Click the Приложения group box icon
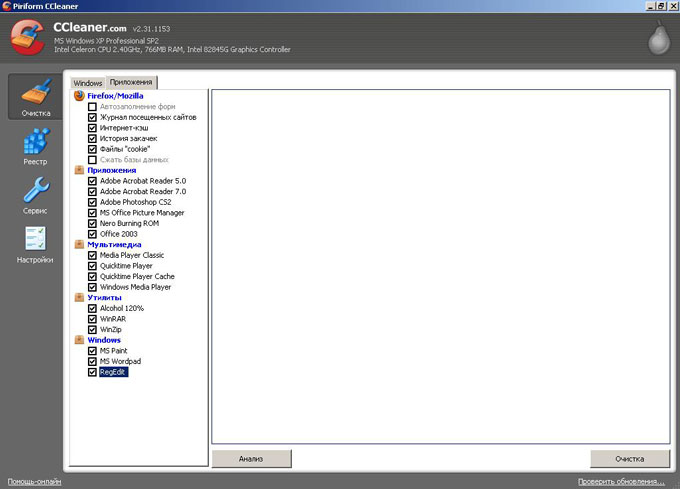The height and width of the screenshot is (489, 680). click(x=79, y=170)
